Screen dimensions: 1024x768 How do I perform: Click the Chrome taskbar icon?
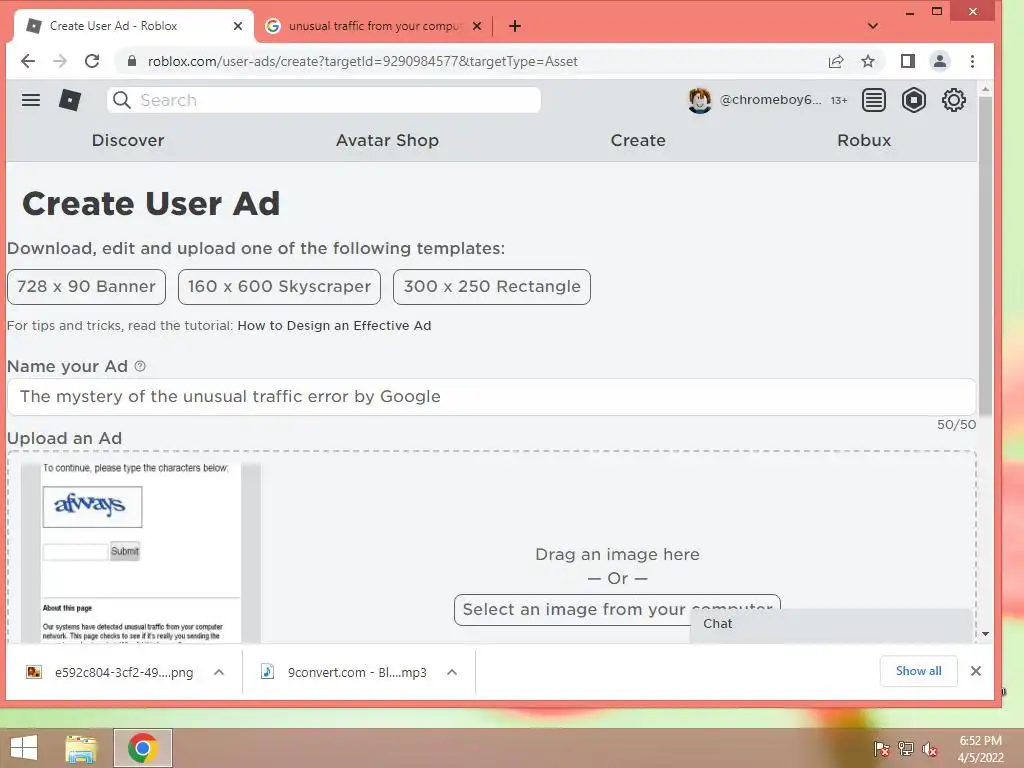pyautogui.click(x=142, y=748)
